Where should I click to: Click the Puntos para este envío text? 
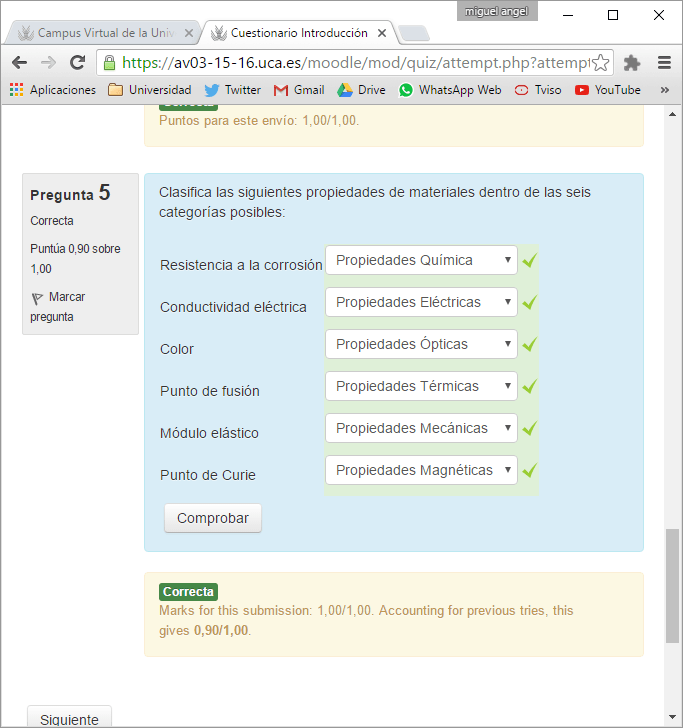pos(259,121)
